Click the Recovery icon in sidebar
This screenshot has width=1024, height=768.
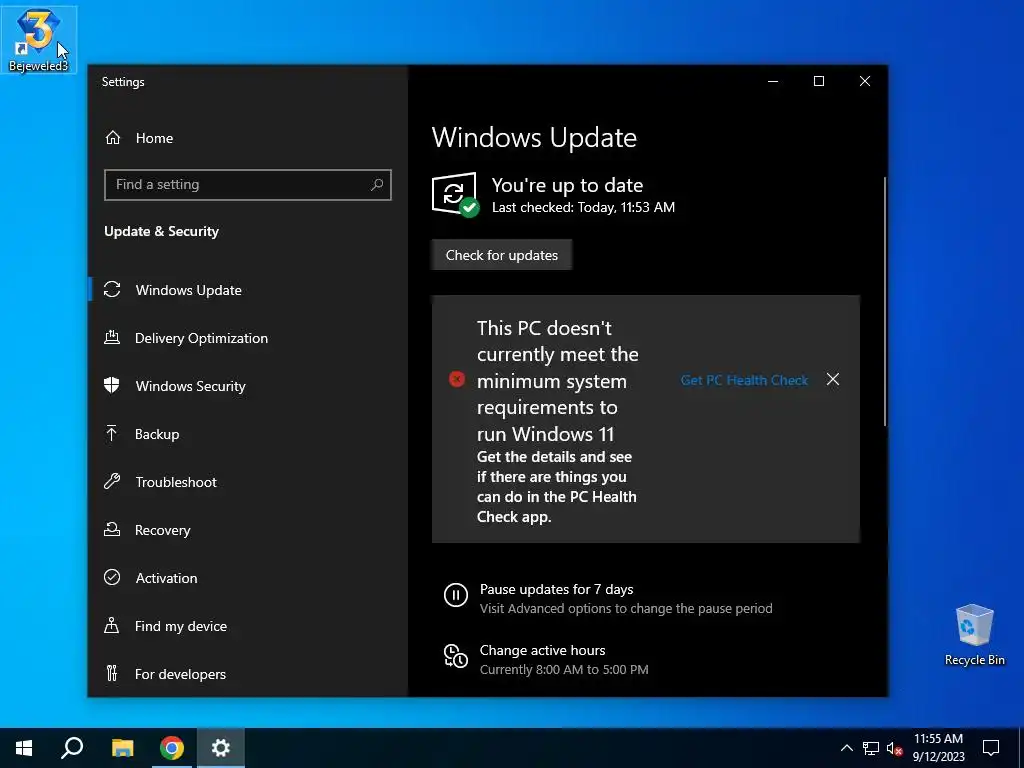(x=112, y=530)
